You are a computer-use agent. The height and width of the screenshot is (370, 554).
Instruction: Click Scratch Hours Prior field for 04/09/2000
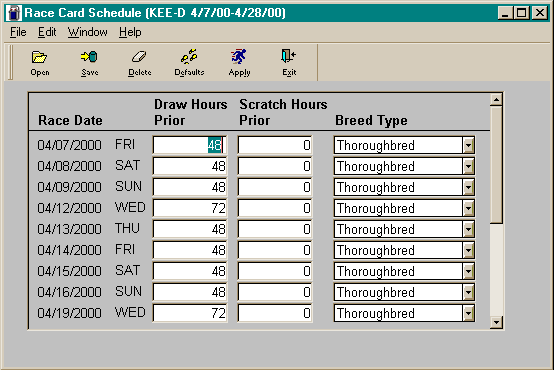pos(275,187)
